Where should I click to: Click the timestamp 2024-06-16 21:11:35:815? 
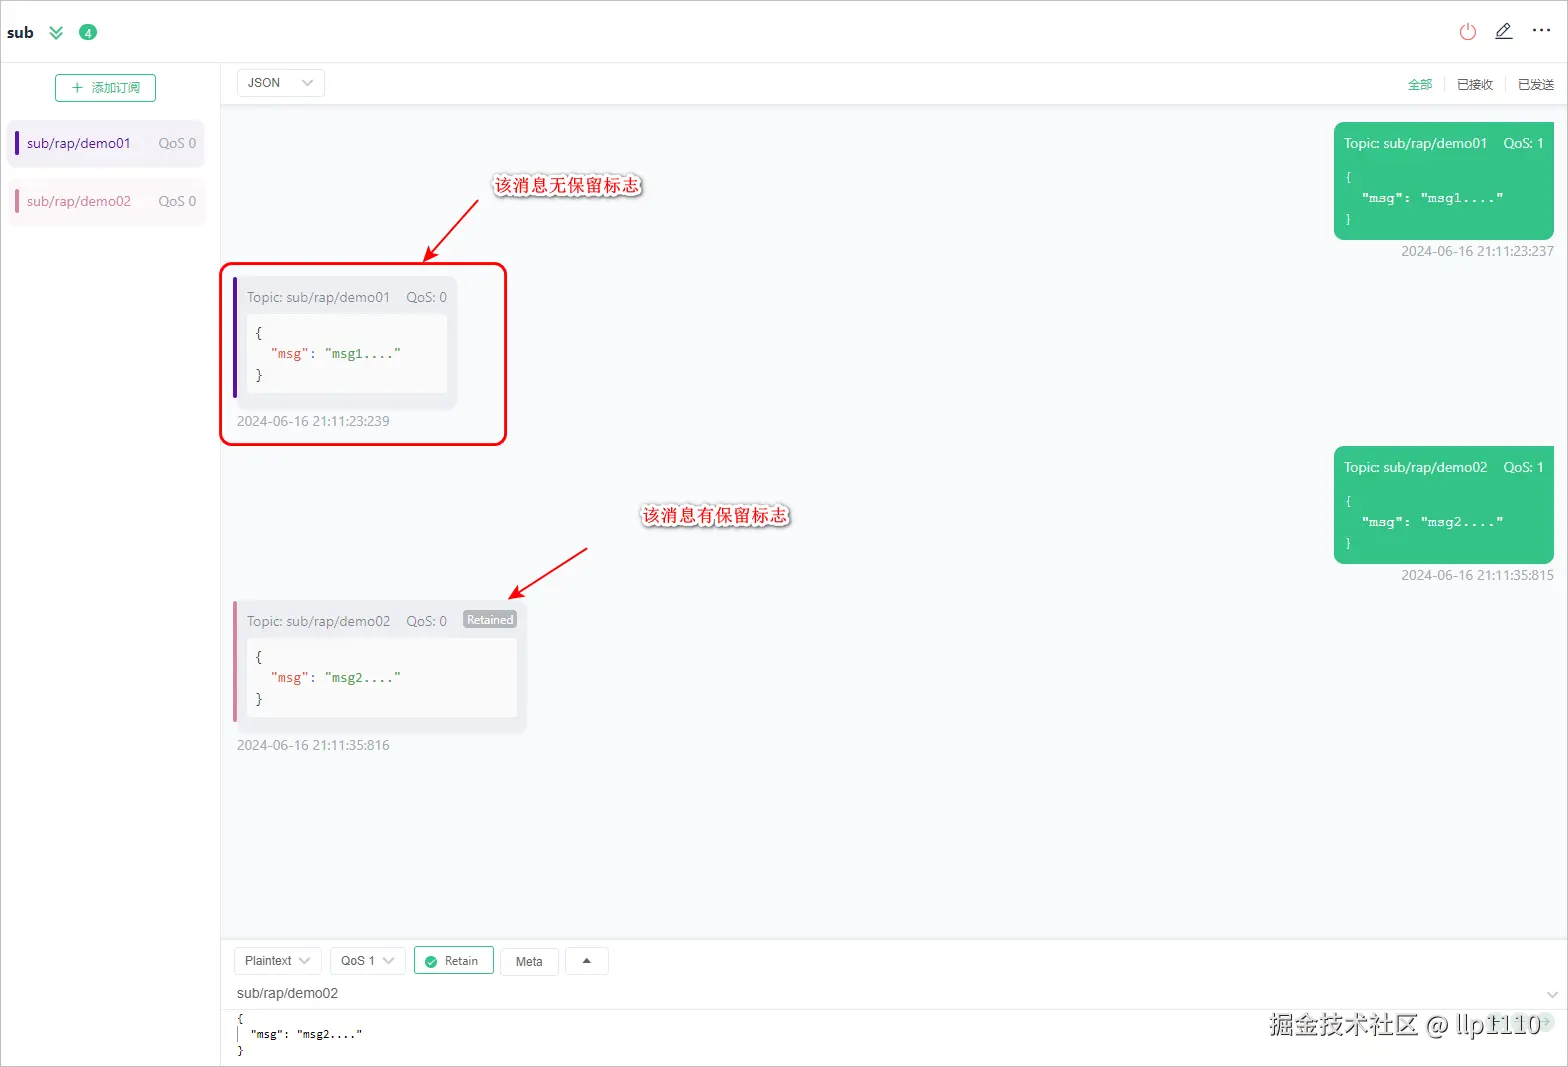click(x=1477, y=575)
